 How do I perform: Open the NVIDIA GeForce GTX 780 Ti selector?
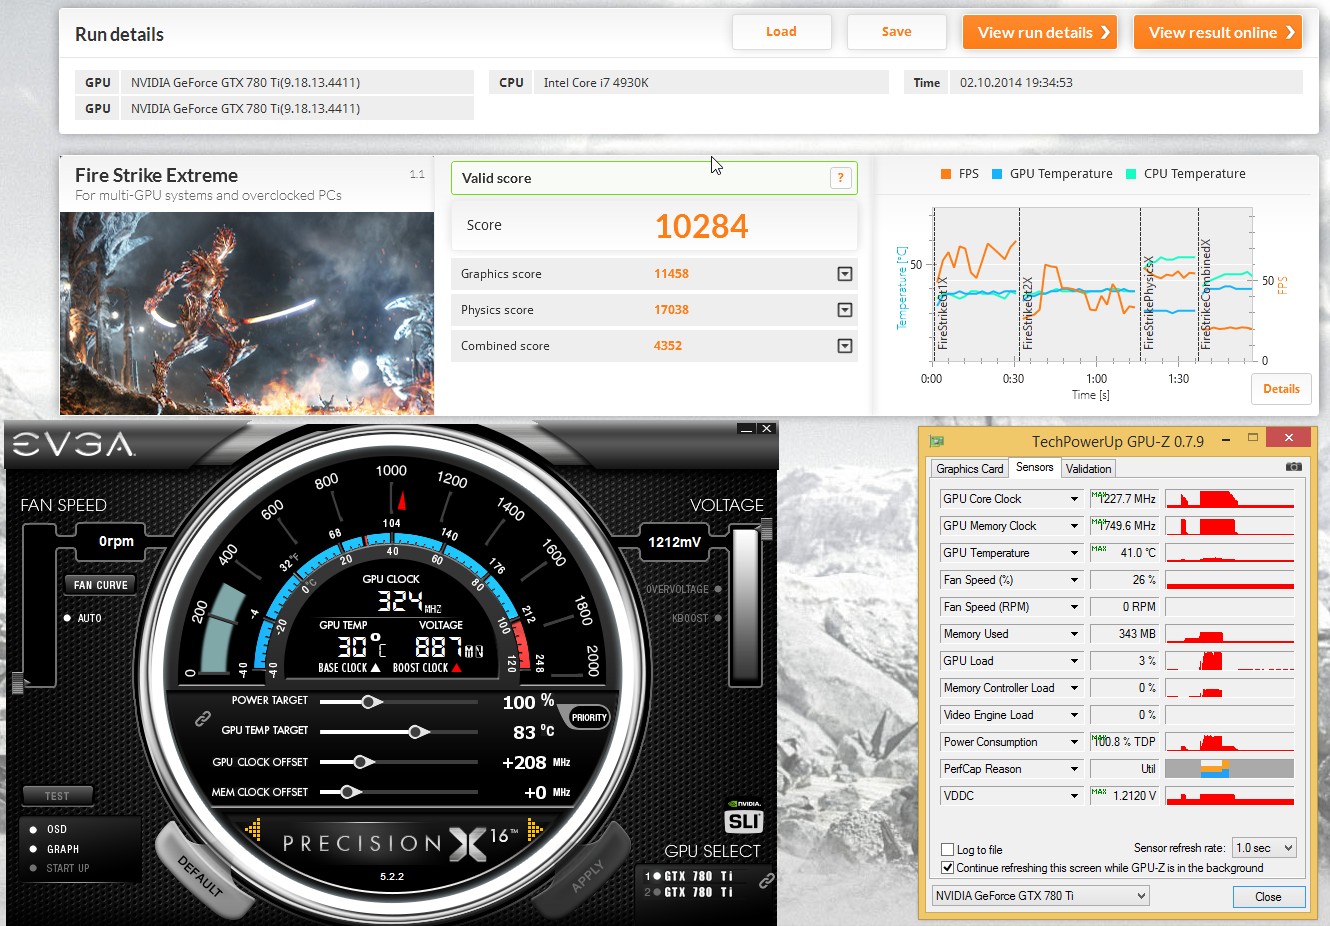coord(1041,896)
